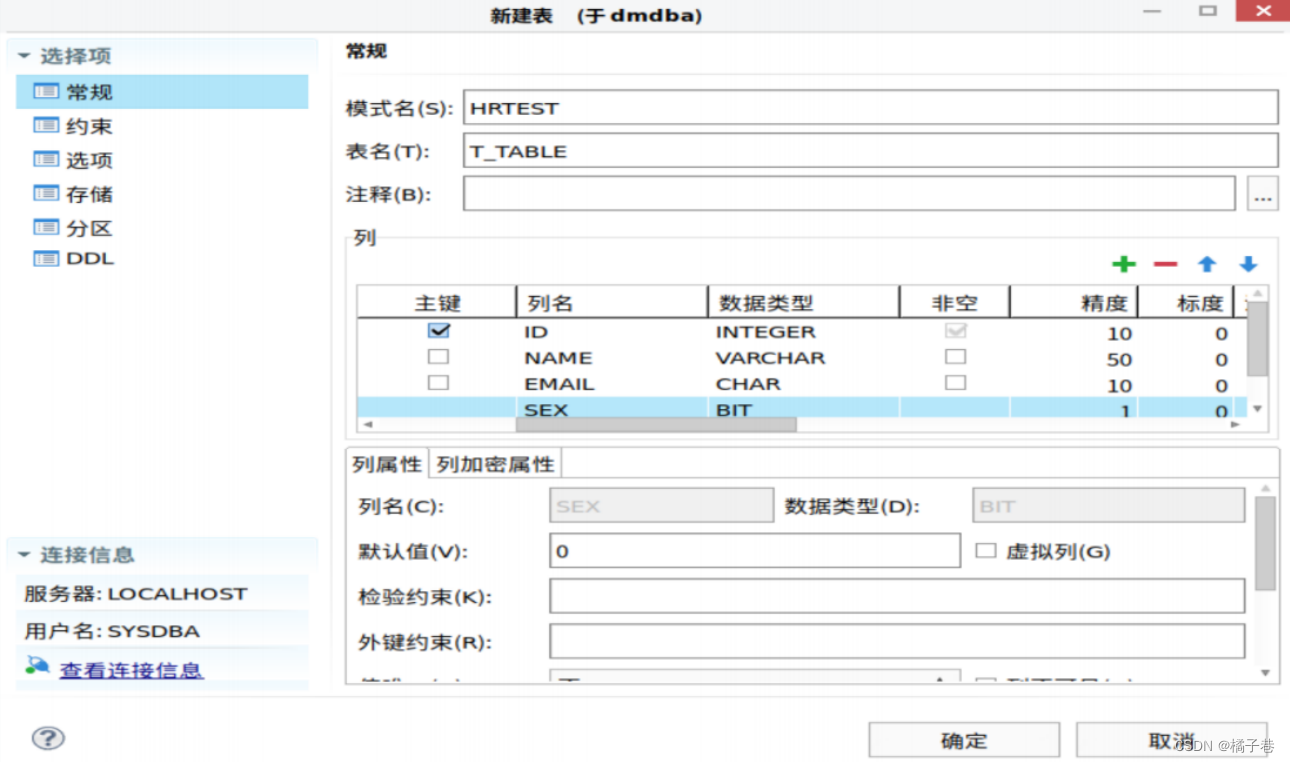Open the 分区 page
1290x762 pixels.
(x=89, y=228)
